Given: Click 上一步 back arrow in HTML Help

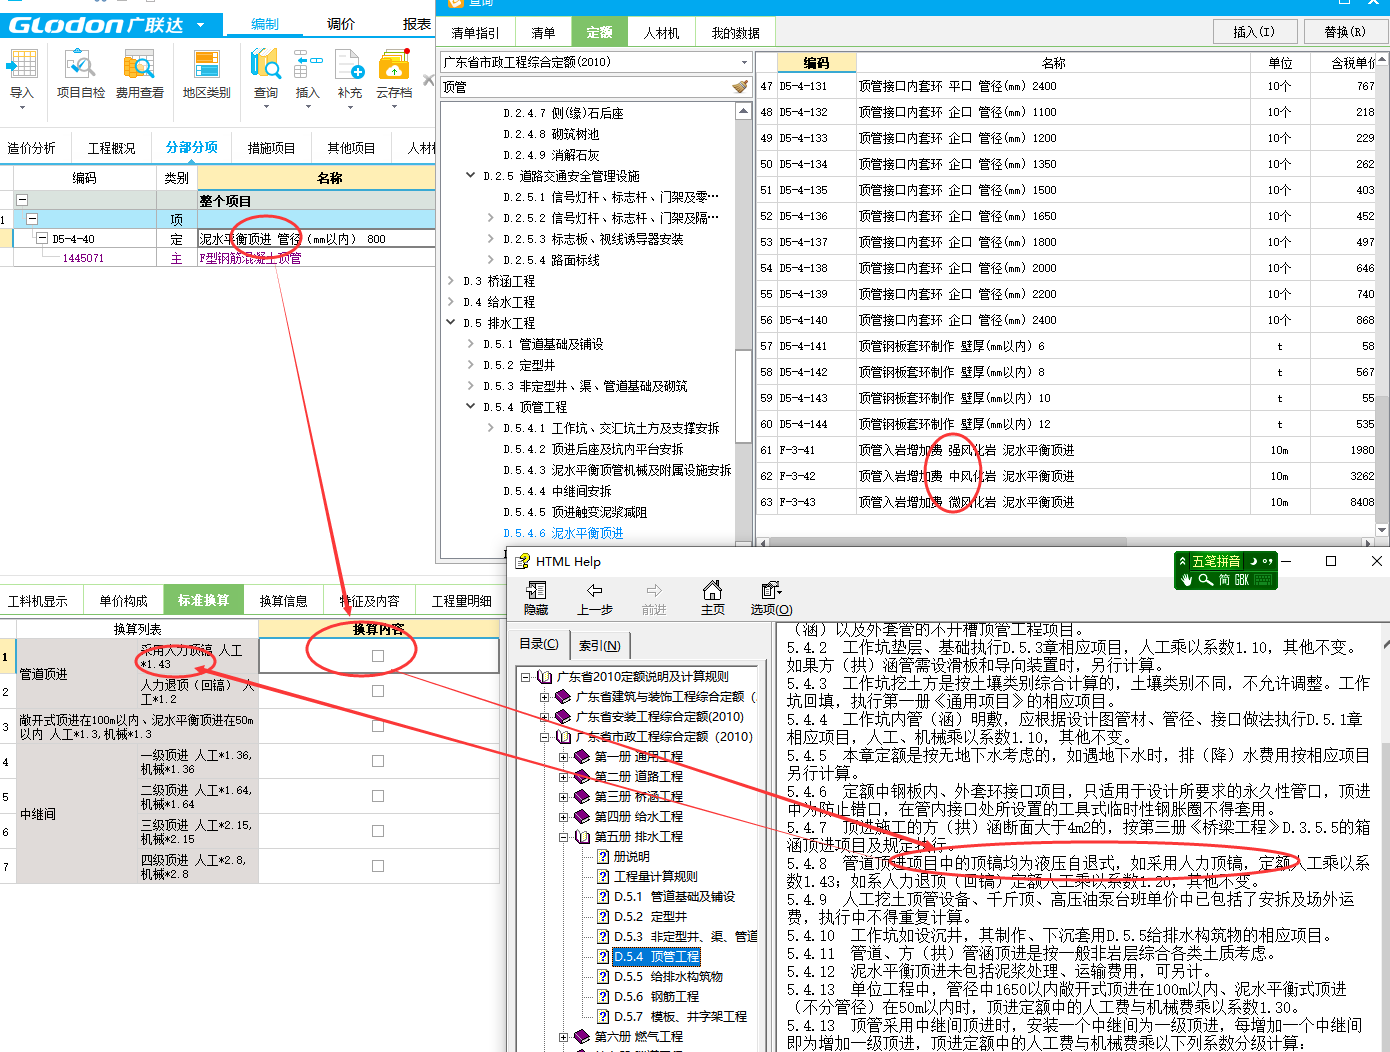Looking at the screenshot, I should tap(595, 590).
